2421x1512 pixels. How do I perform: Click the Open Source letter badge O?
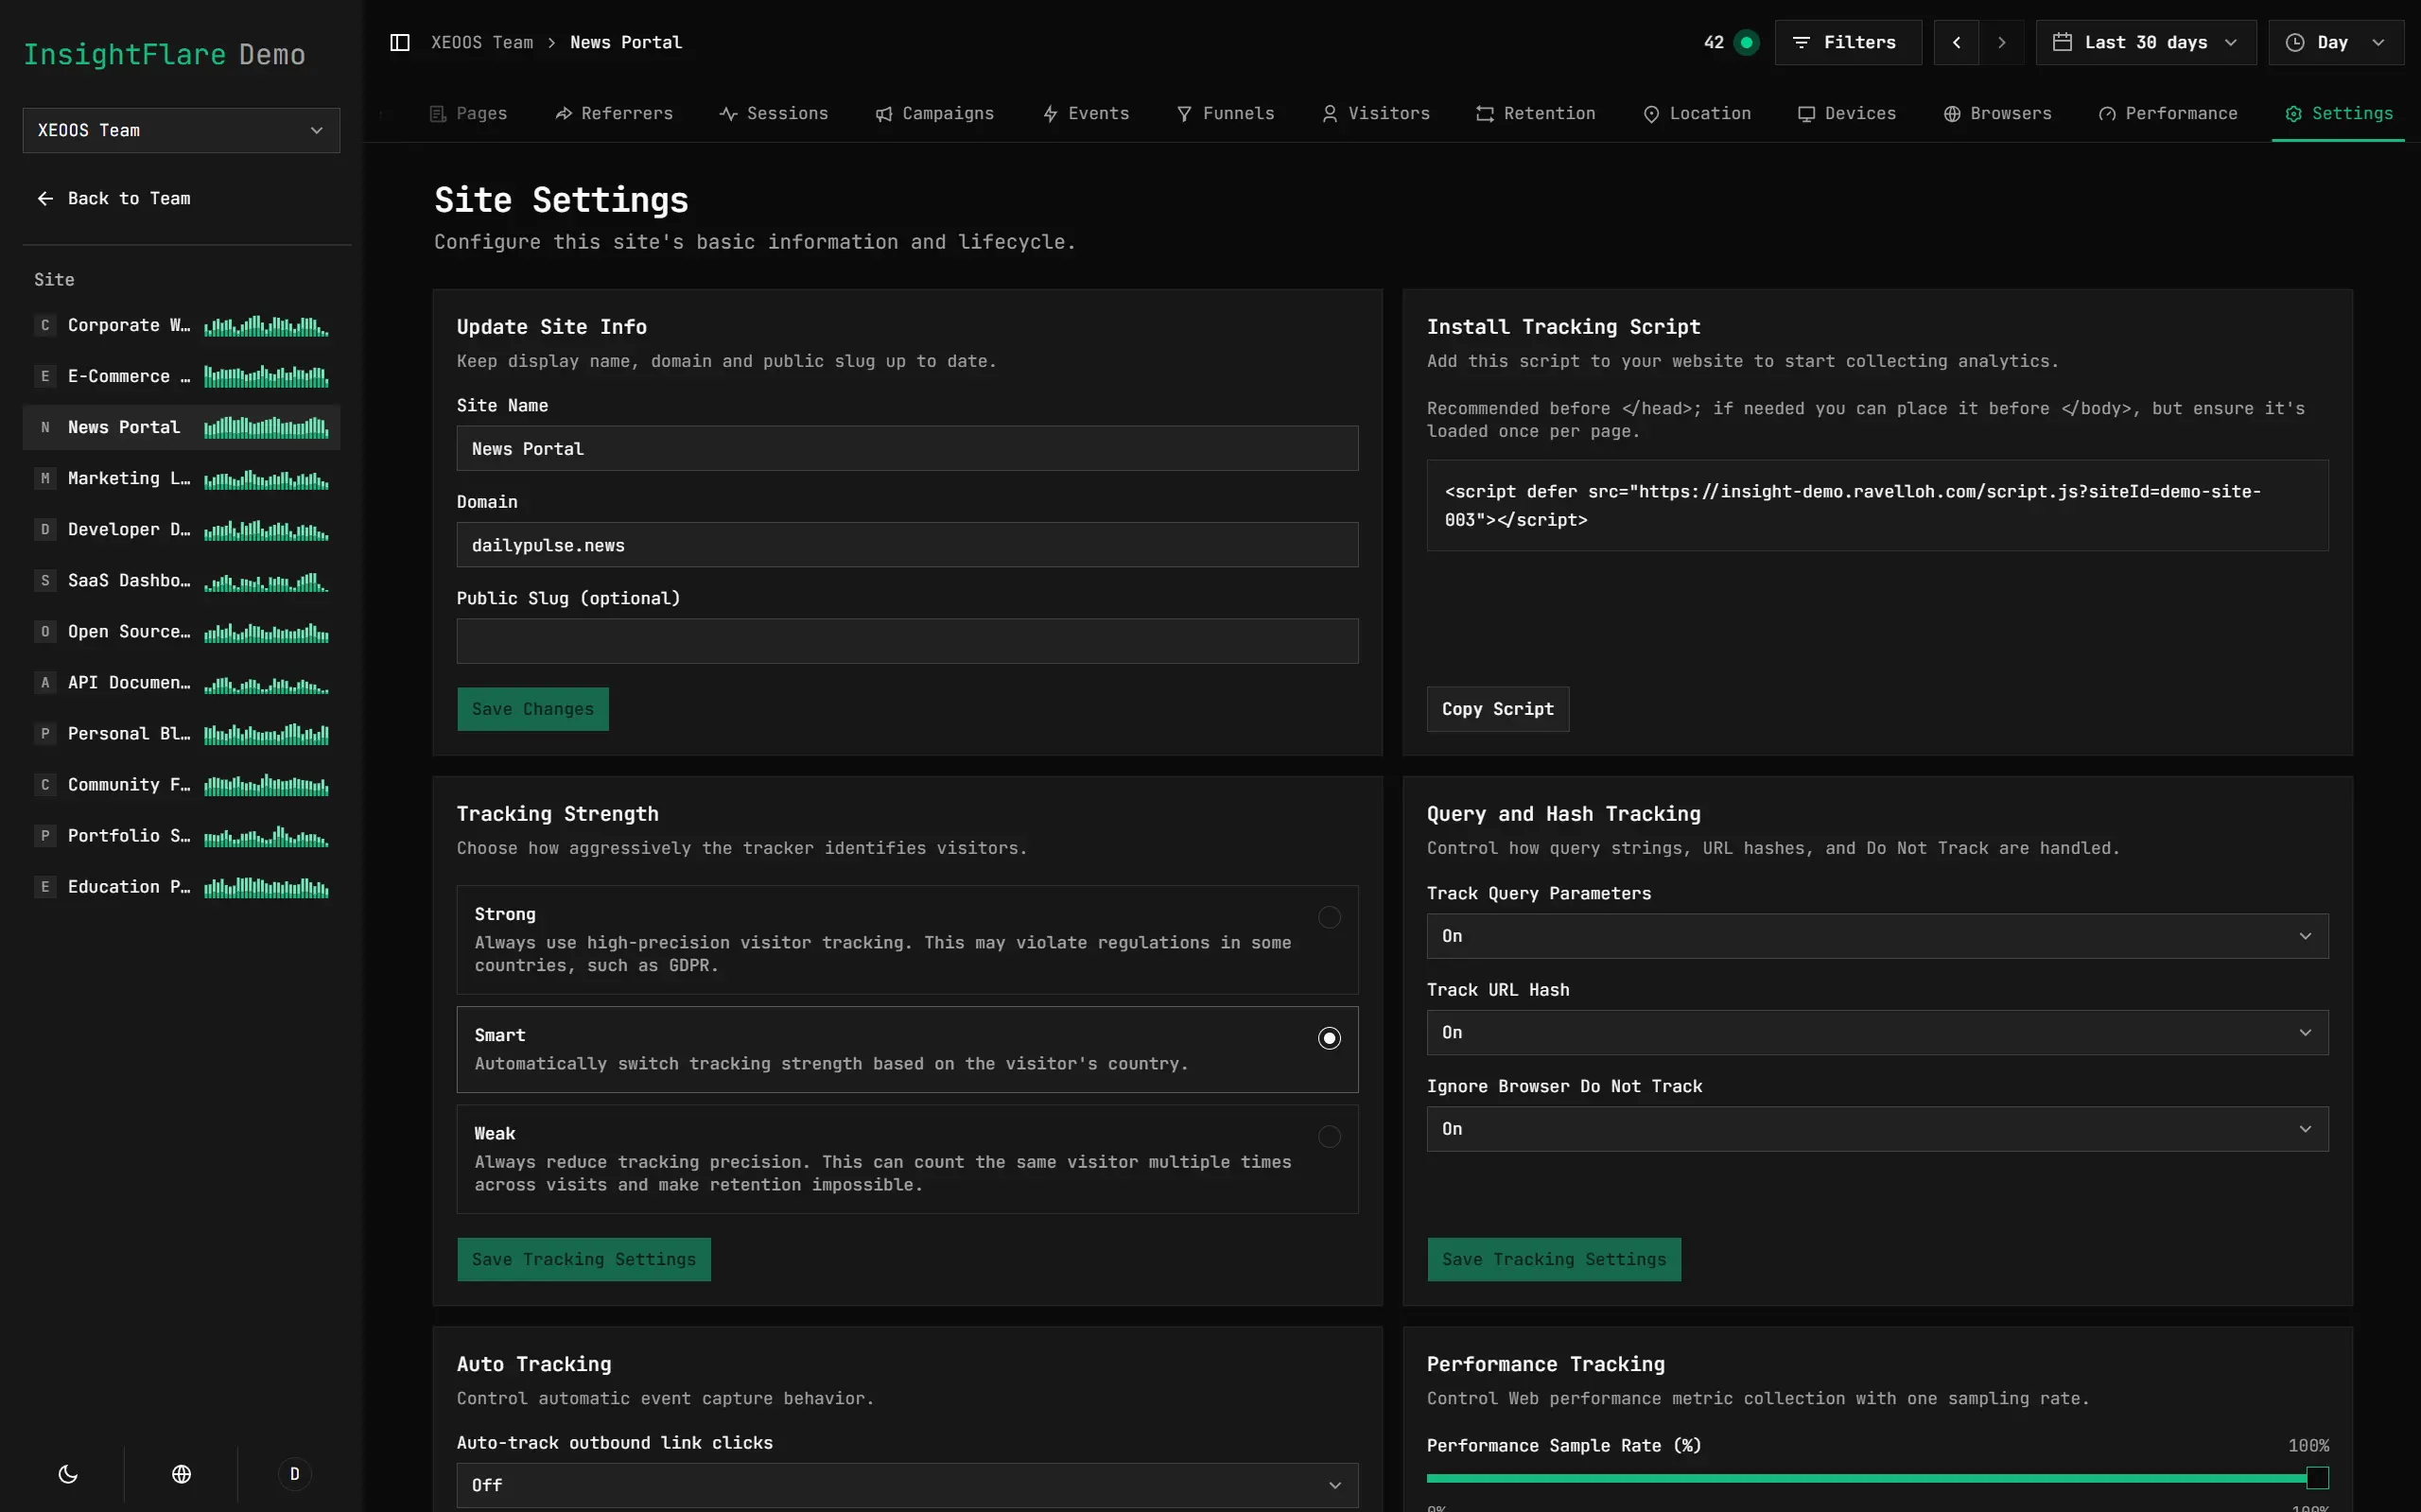point(45,631)
